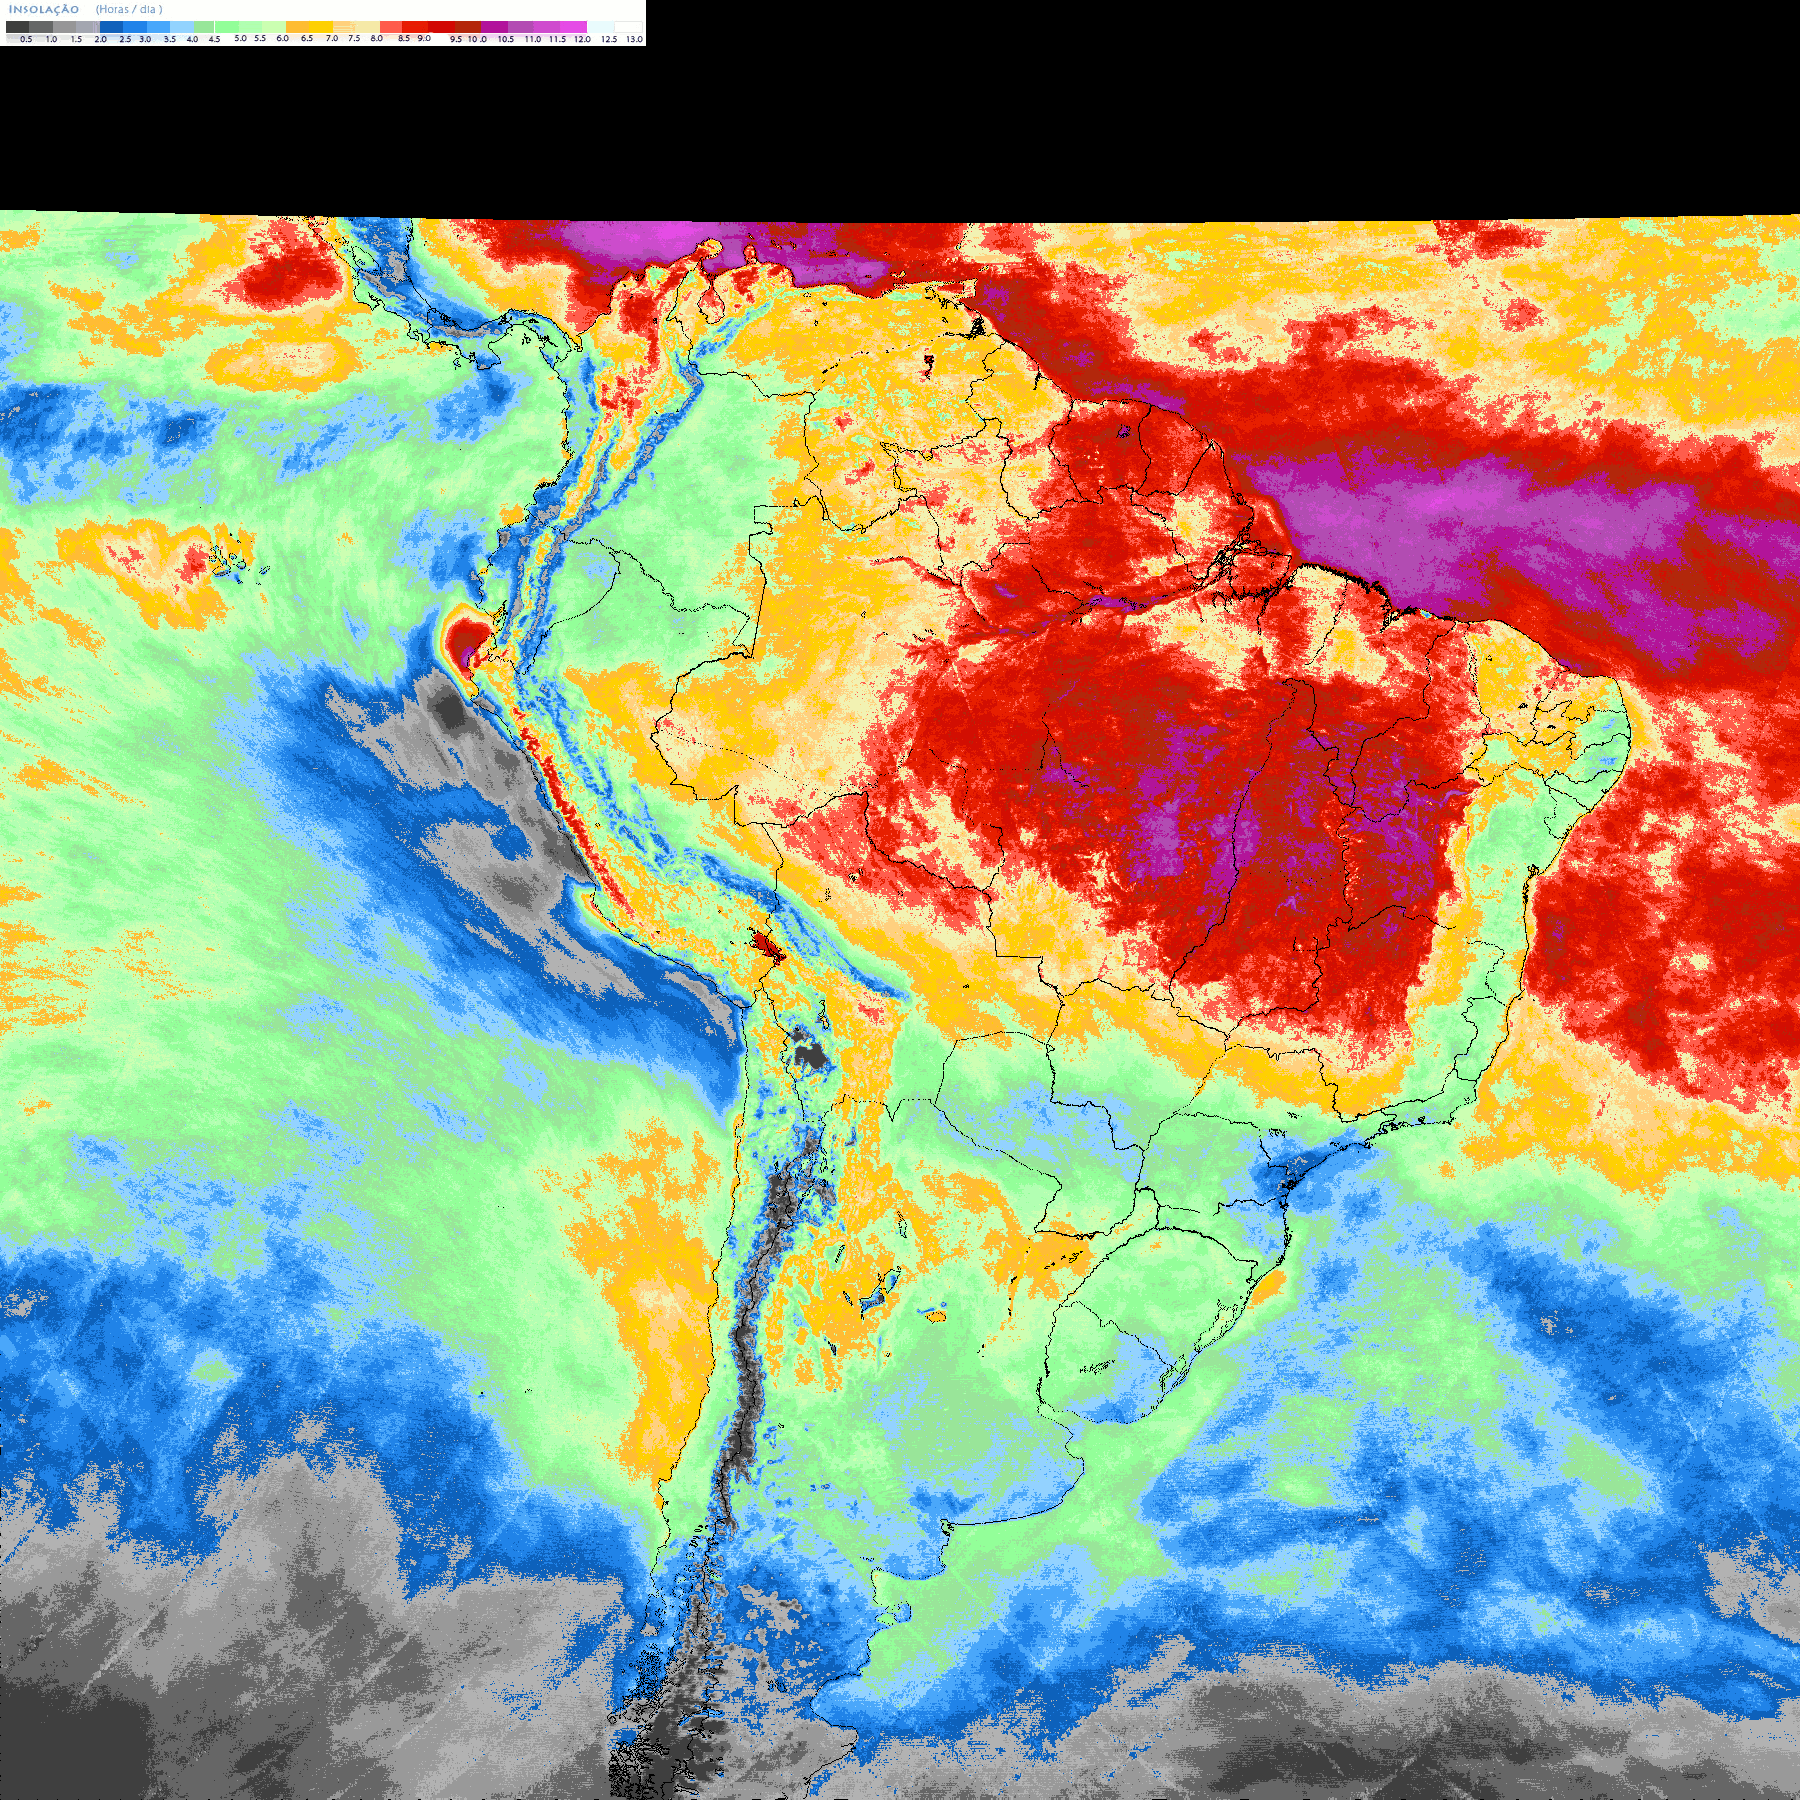Click the '1.0' legend value
Viewport: 1800px width, 1800px height.
tap(51, 39)
